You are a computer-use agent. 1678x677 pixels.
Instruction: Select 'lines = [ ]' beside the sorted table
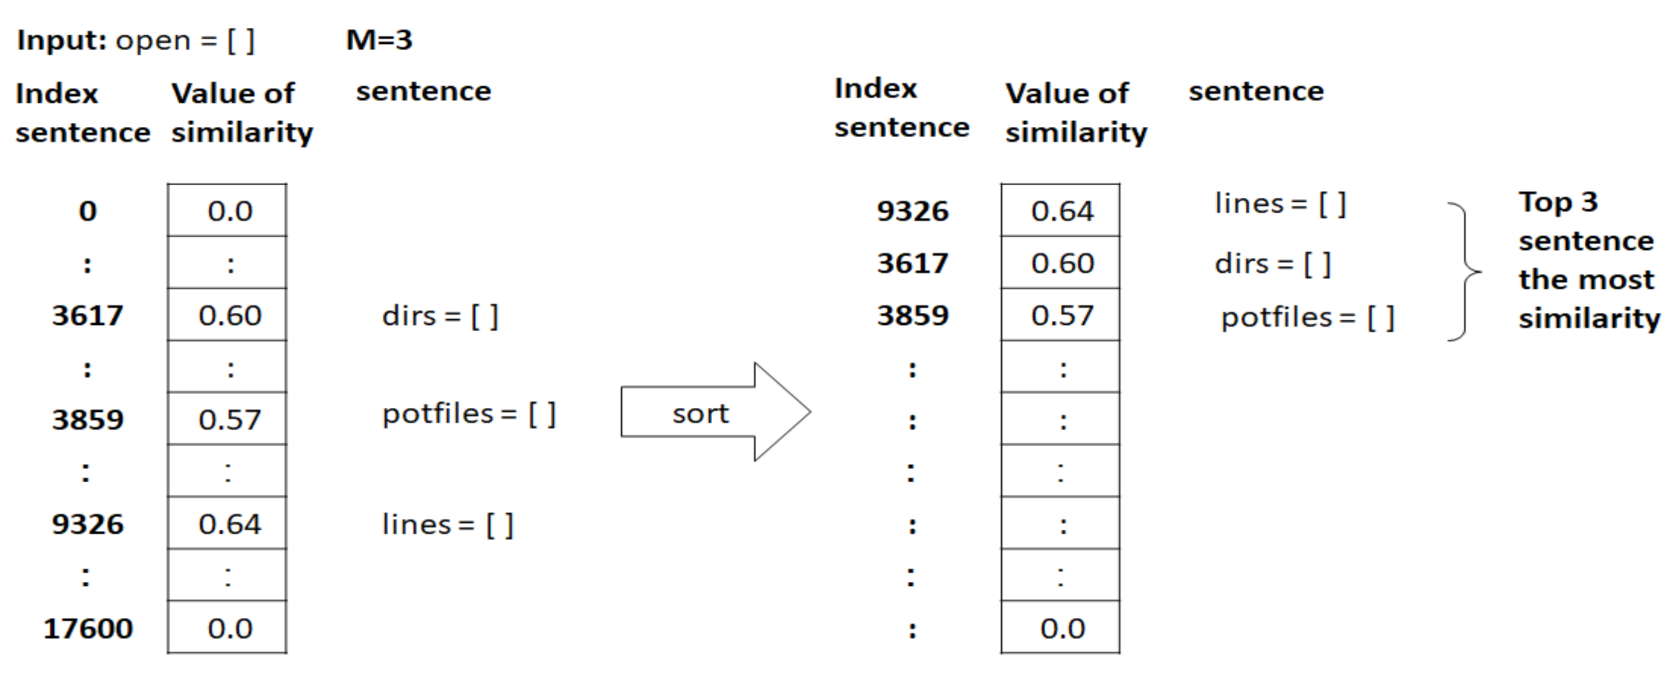pyautogui.click(x=1280, y=204)
